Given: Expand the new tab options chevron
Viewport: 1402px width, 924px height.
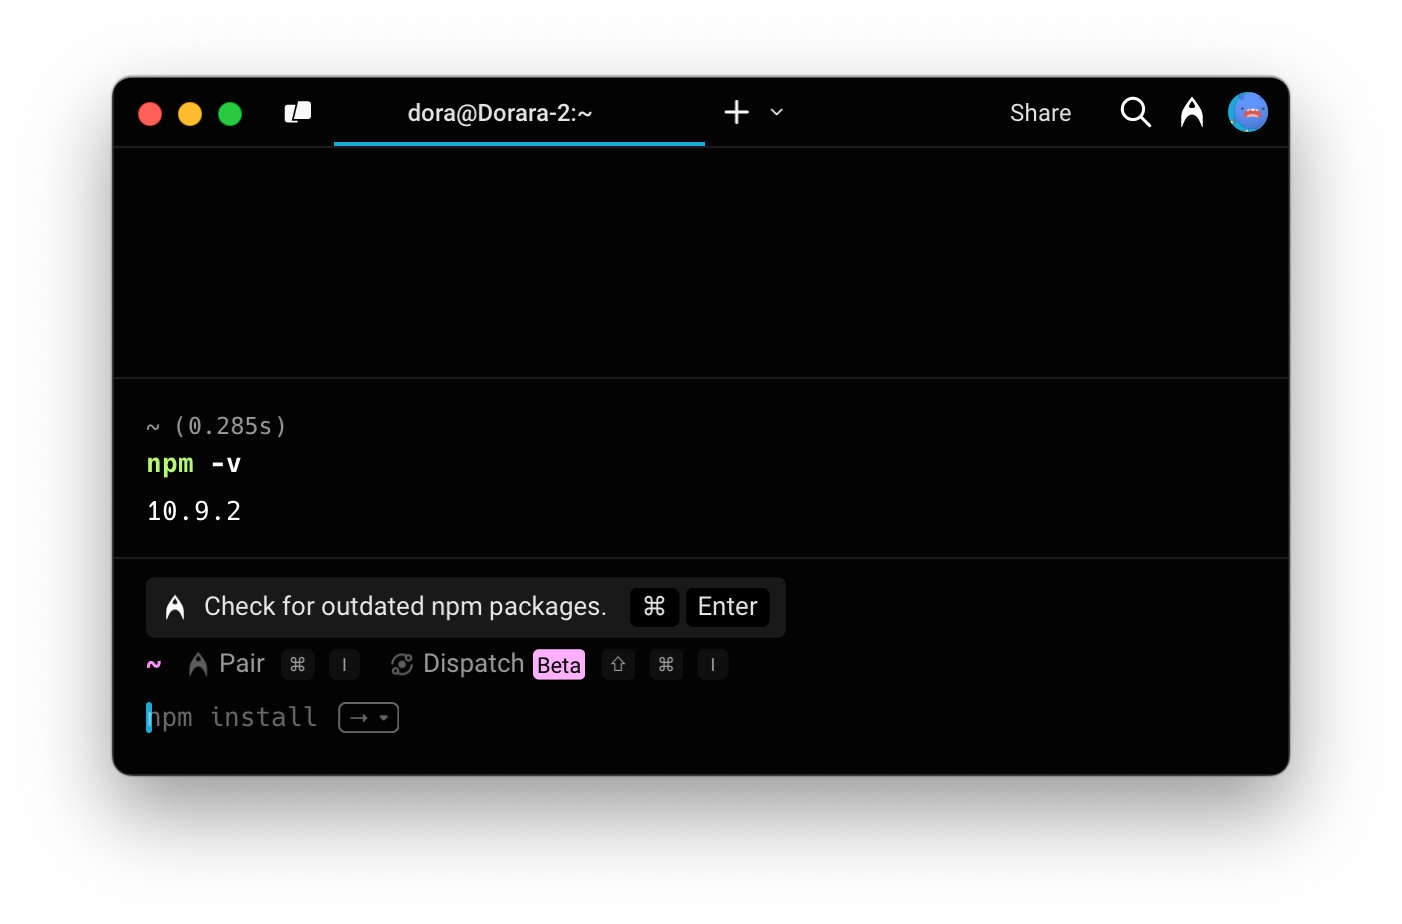Looking at the screenshot, I should (777, 112).
